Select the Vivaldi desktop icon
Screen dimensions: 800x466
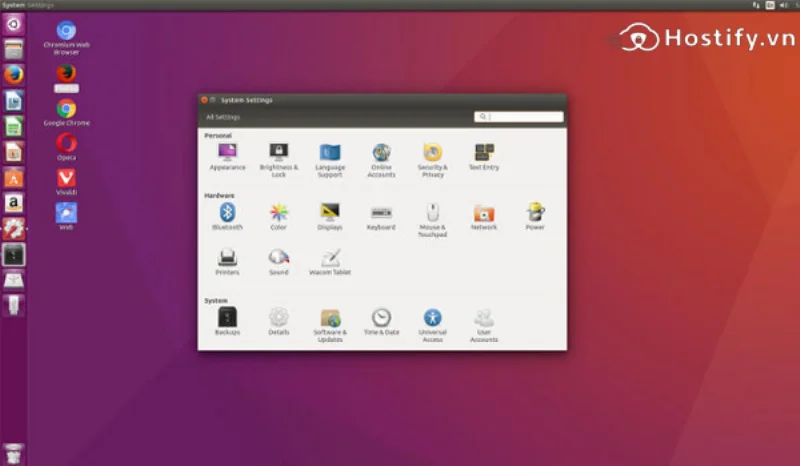pyautogui.click(x=66, y=182)
